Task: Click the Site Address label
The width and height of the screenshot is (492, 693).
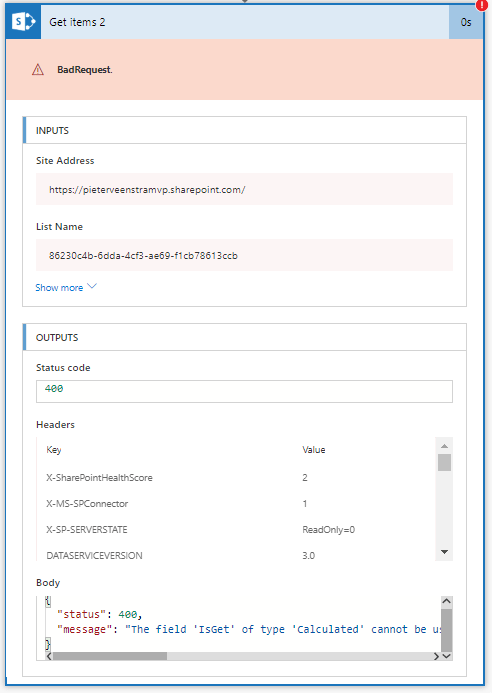Action: click(x=65, y=160)
